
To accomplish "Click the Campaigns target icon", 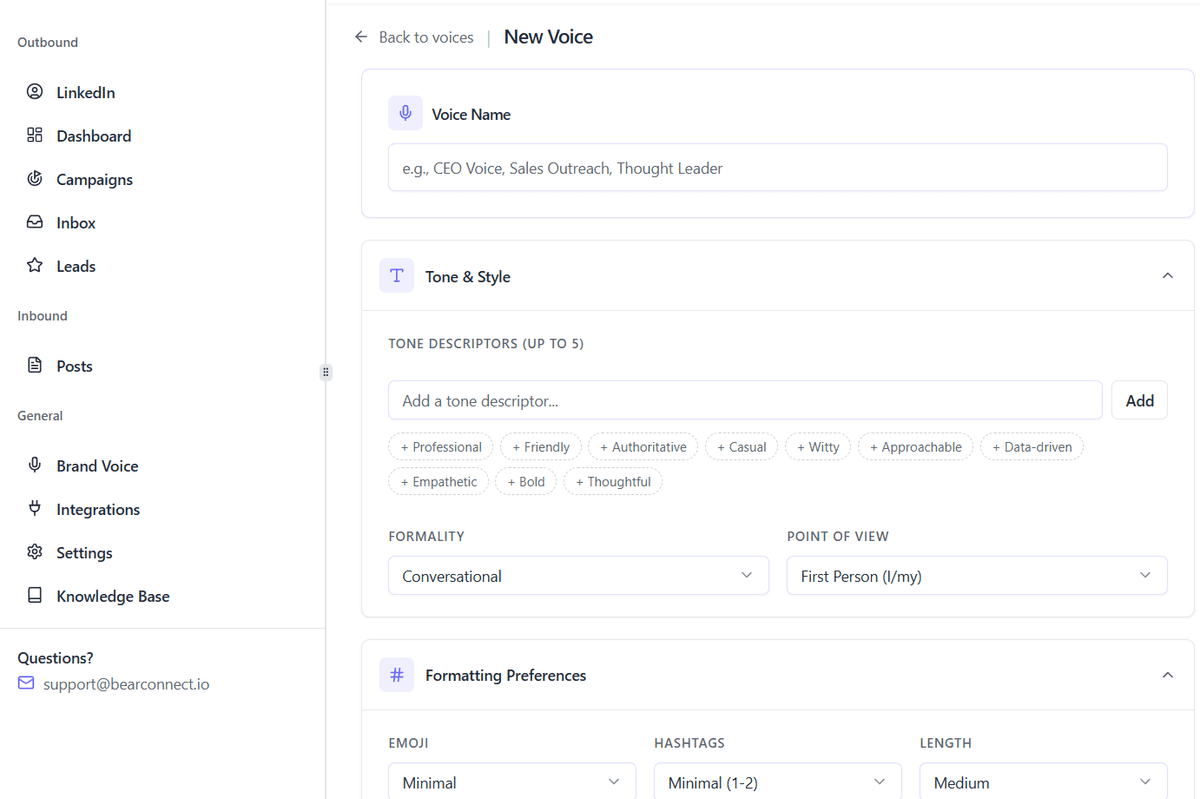I will 35,179.
